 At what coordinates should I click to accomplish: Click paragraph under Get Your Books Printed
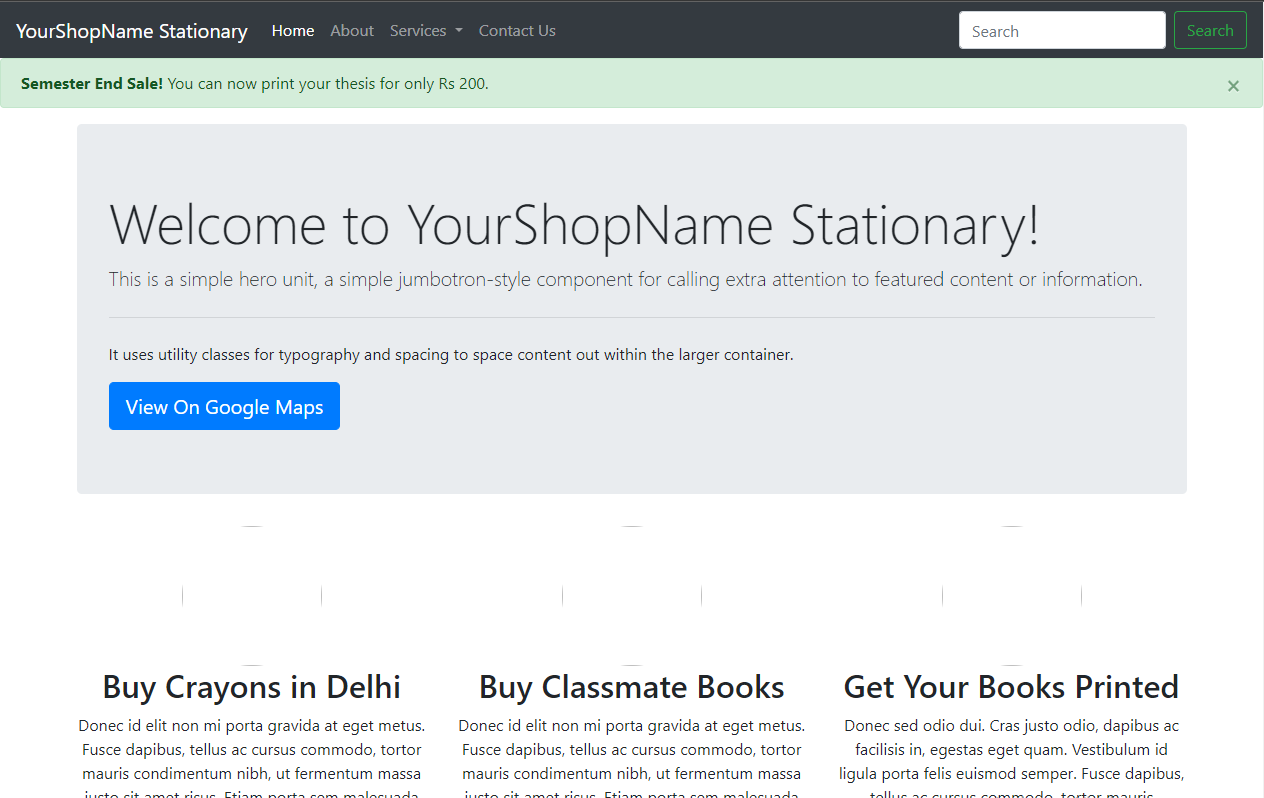(1012, 757)
